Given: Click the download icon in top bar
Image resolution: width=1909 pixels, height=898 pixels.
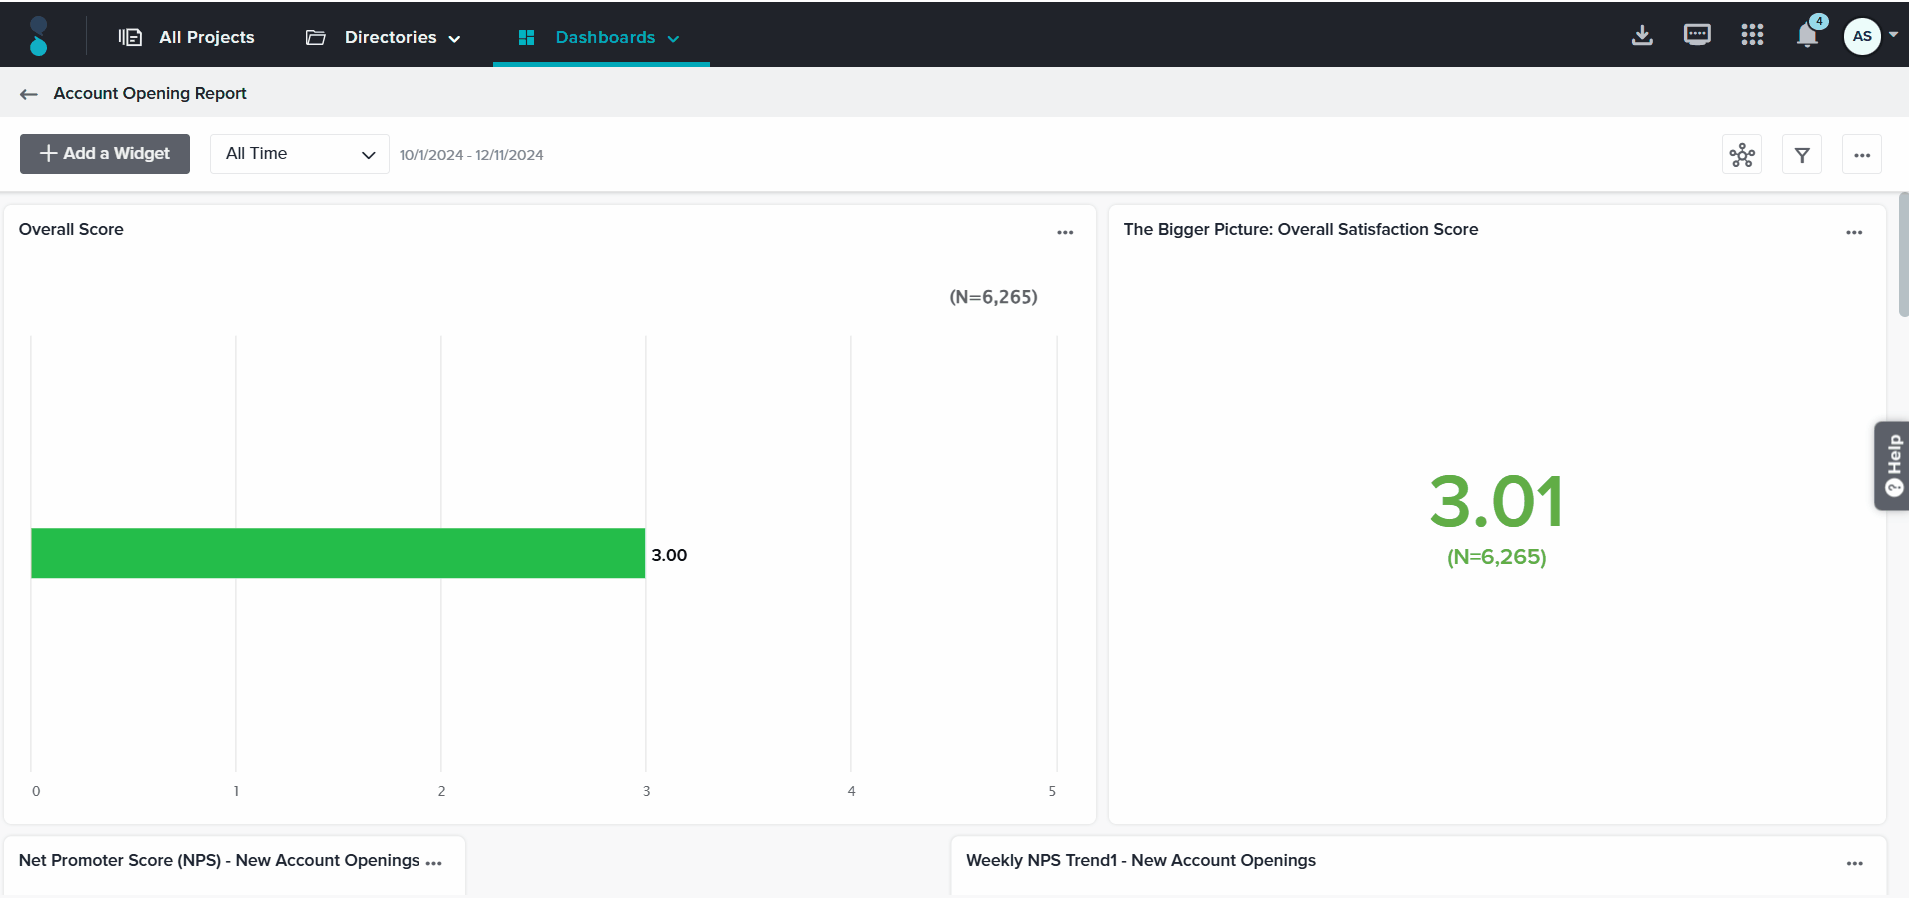Looking at the screenshot, I should [x=1642, y=36].
